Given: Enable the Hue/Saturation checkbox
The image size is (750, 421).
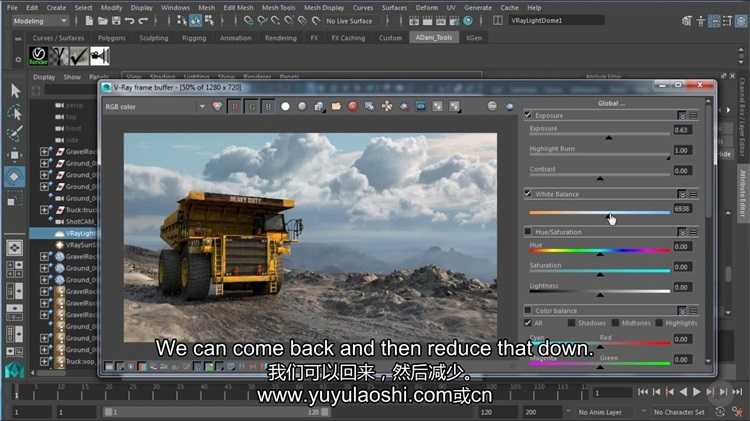Looking at the screenshot, I should (528, 231).
